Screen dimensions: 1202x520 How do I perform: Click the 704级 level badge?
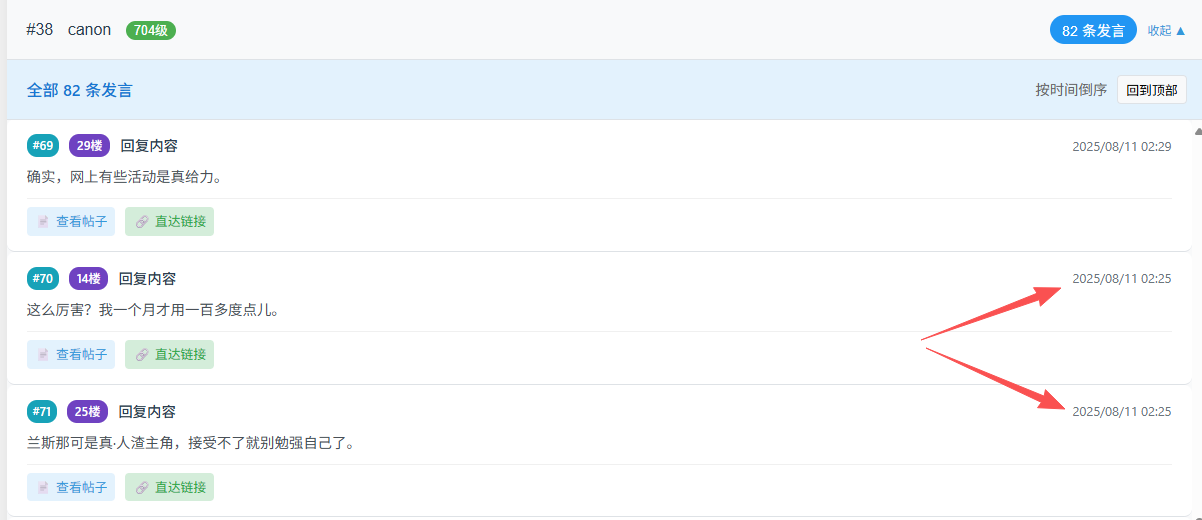click(150, 30)
